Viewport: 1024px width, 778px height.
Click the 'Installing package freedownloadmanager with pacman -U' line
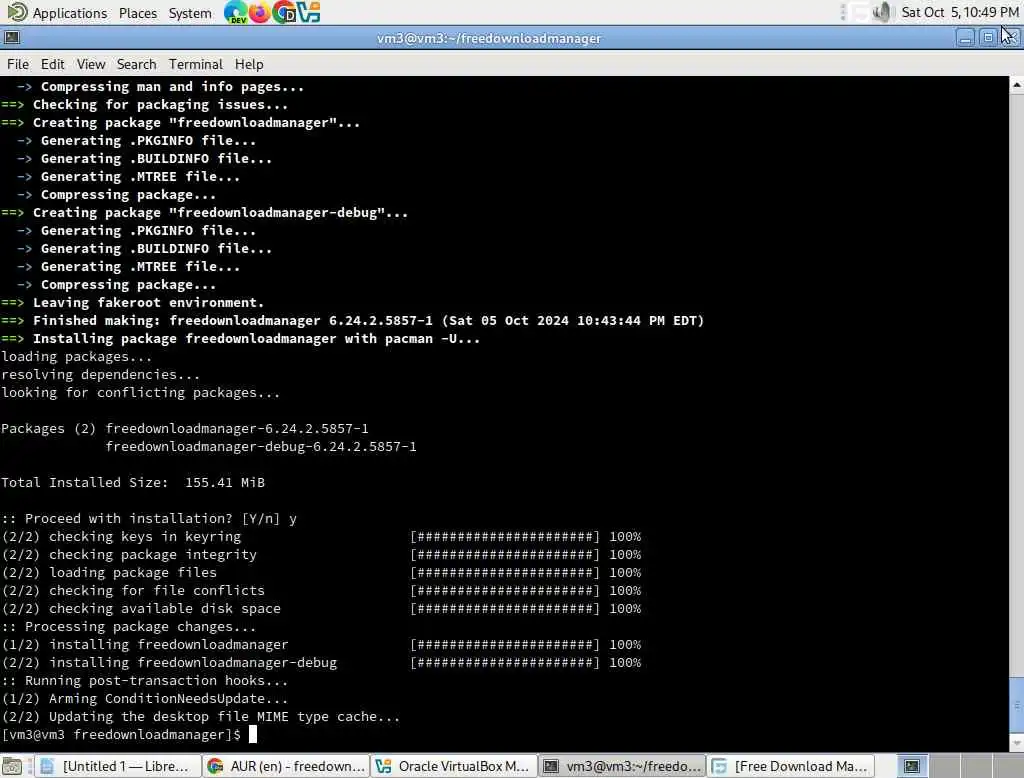[240, 338]
